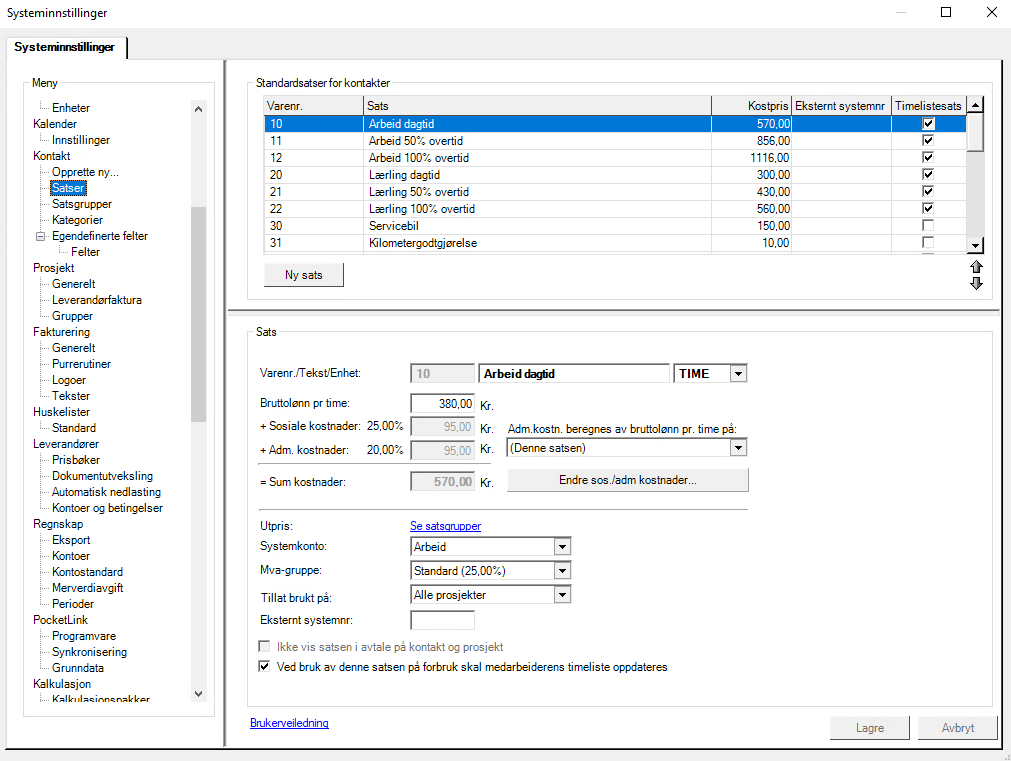
Task: Click the Ny sats button
Action: (304, 275)
